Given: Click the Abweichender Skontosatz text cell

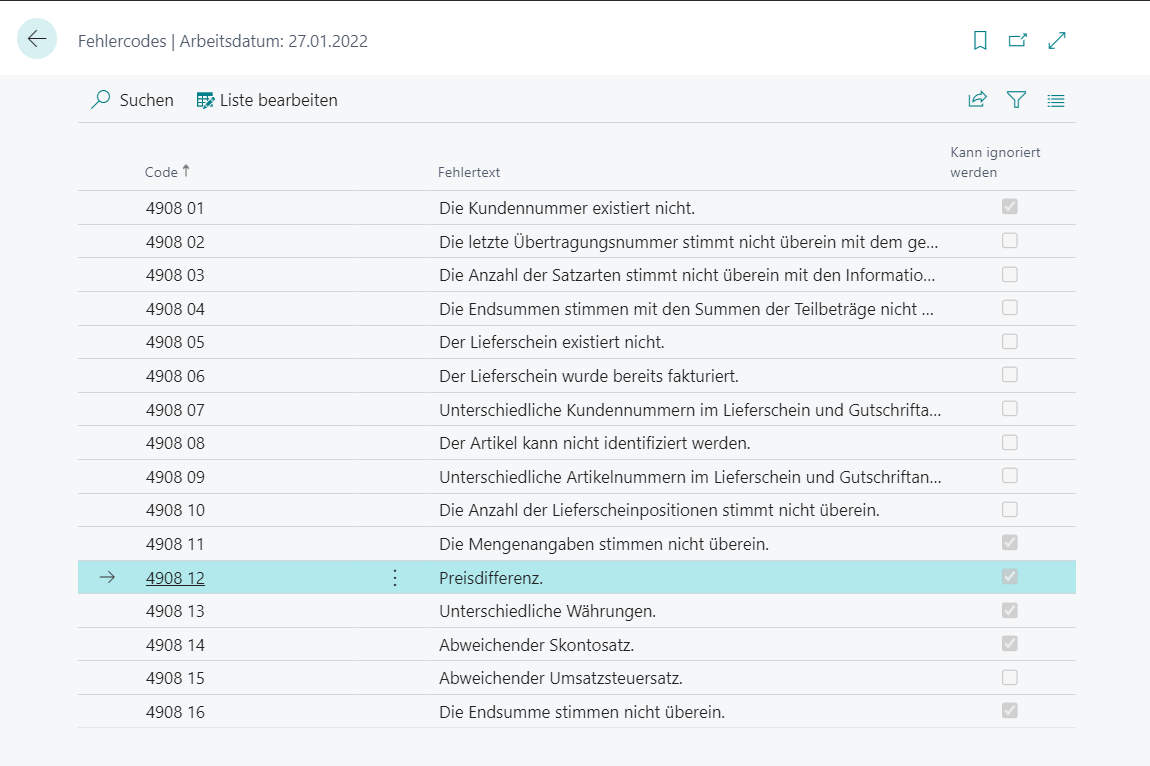Looking at the screenshot, I should (x=536, y=644).
